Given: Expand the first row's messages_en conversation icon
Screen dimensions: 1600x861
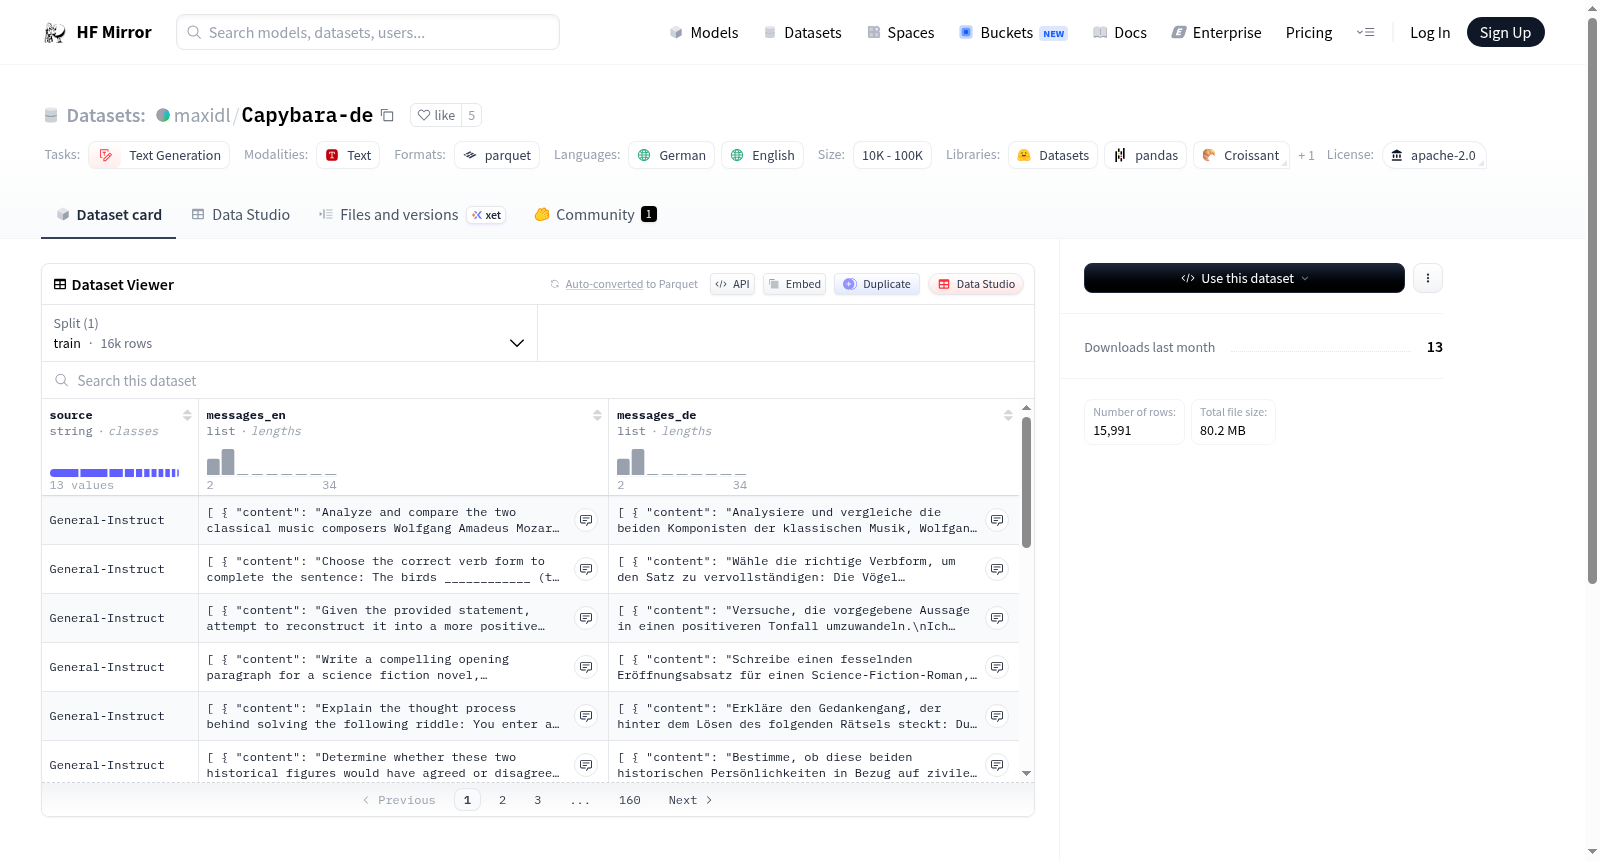Looking at the screenshot, I should [x=586, y=520].
